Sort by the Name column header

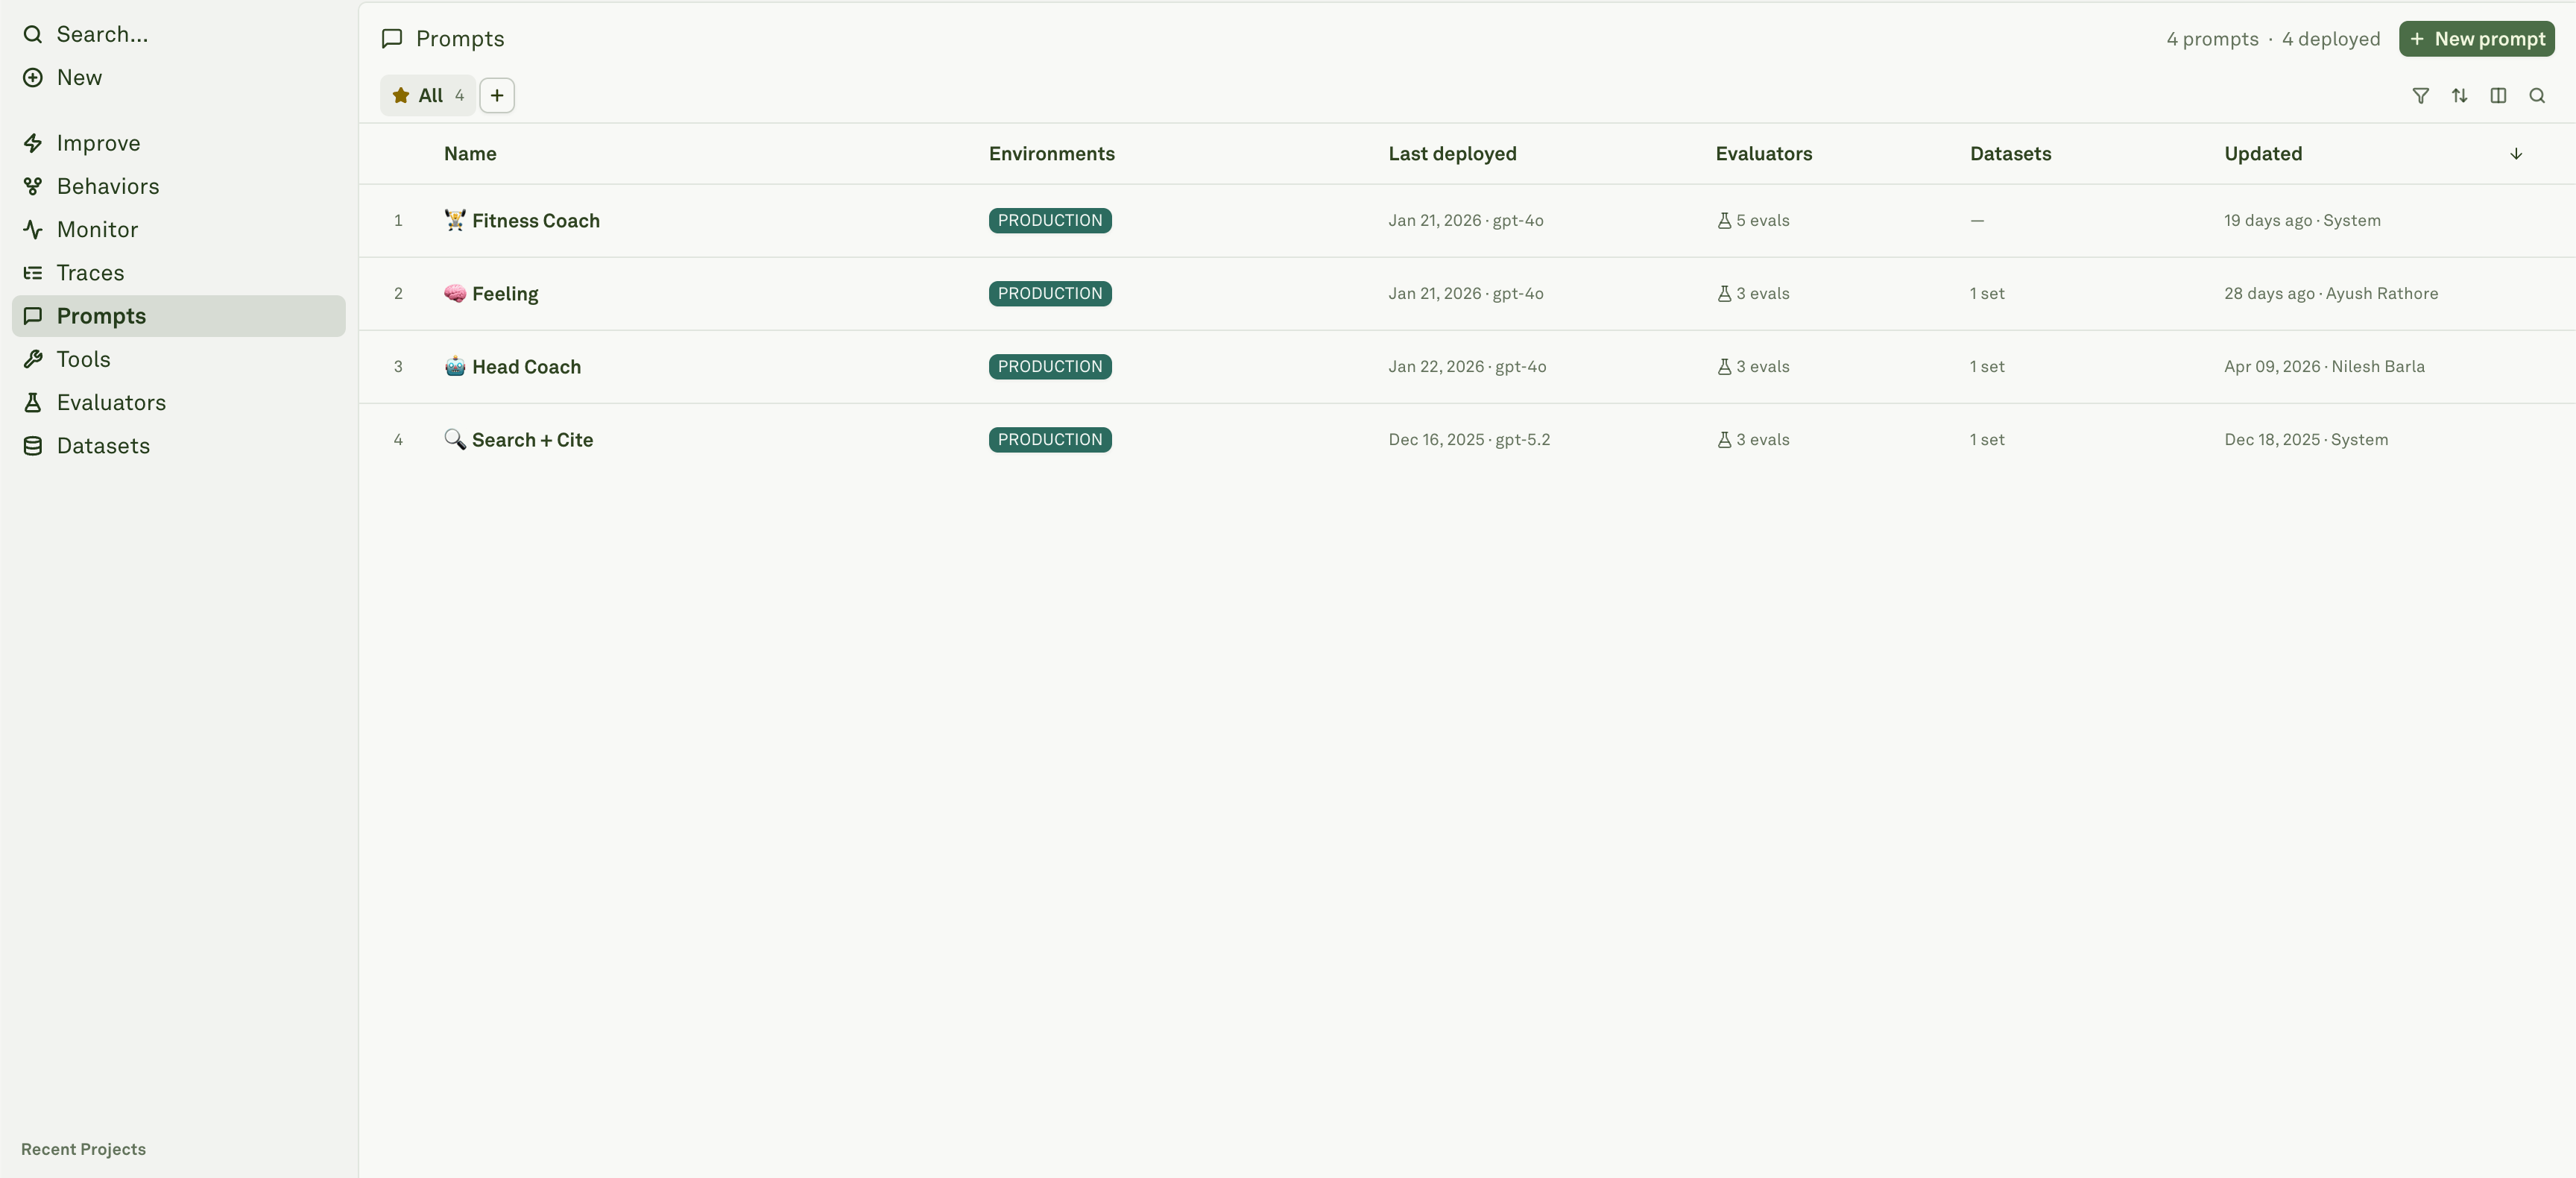click(x=470, y=154)
